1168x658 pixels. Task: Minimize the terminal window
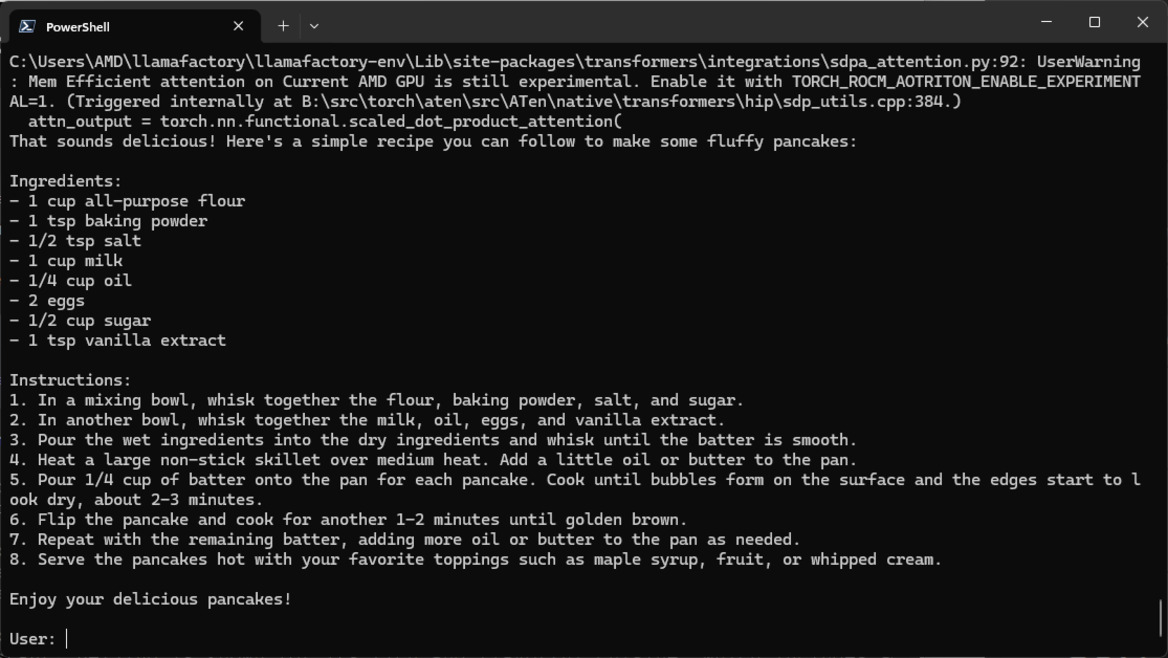1047,22
